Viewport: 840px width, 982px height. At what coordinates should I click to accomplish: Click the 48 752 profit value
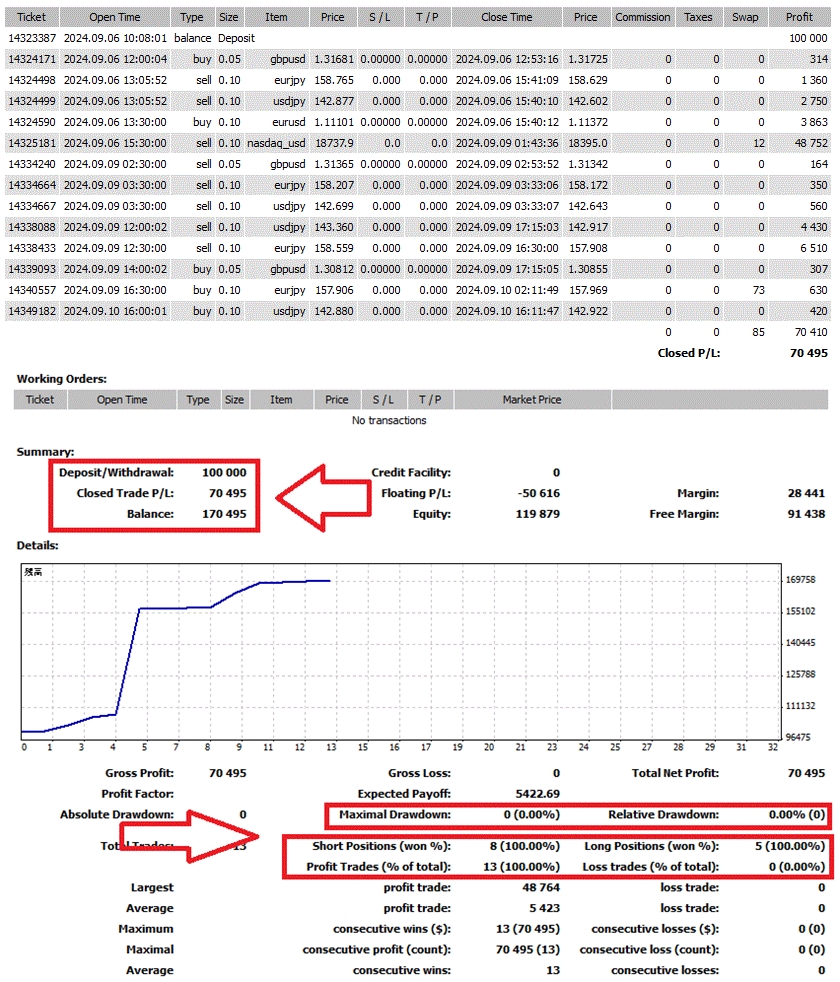point(811,143)
